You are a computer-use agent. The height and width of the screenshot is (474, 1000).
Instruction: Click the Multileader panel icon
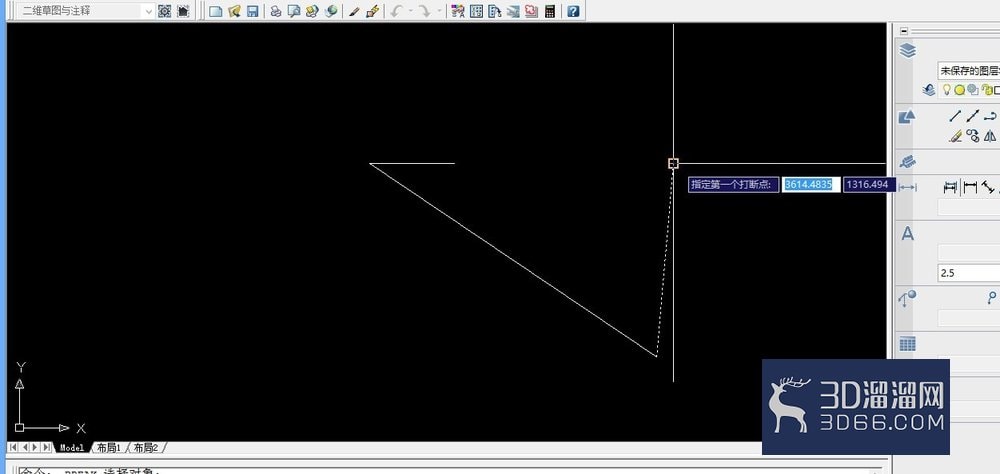coord(907,297)
